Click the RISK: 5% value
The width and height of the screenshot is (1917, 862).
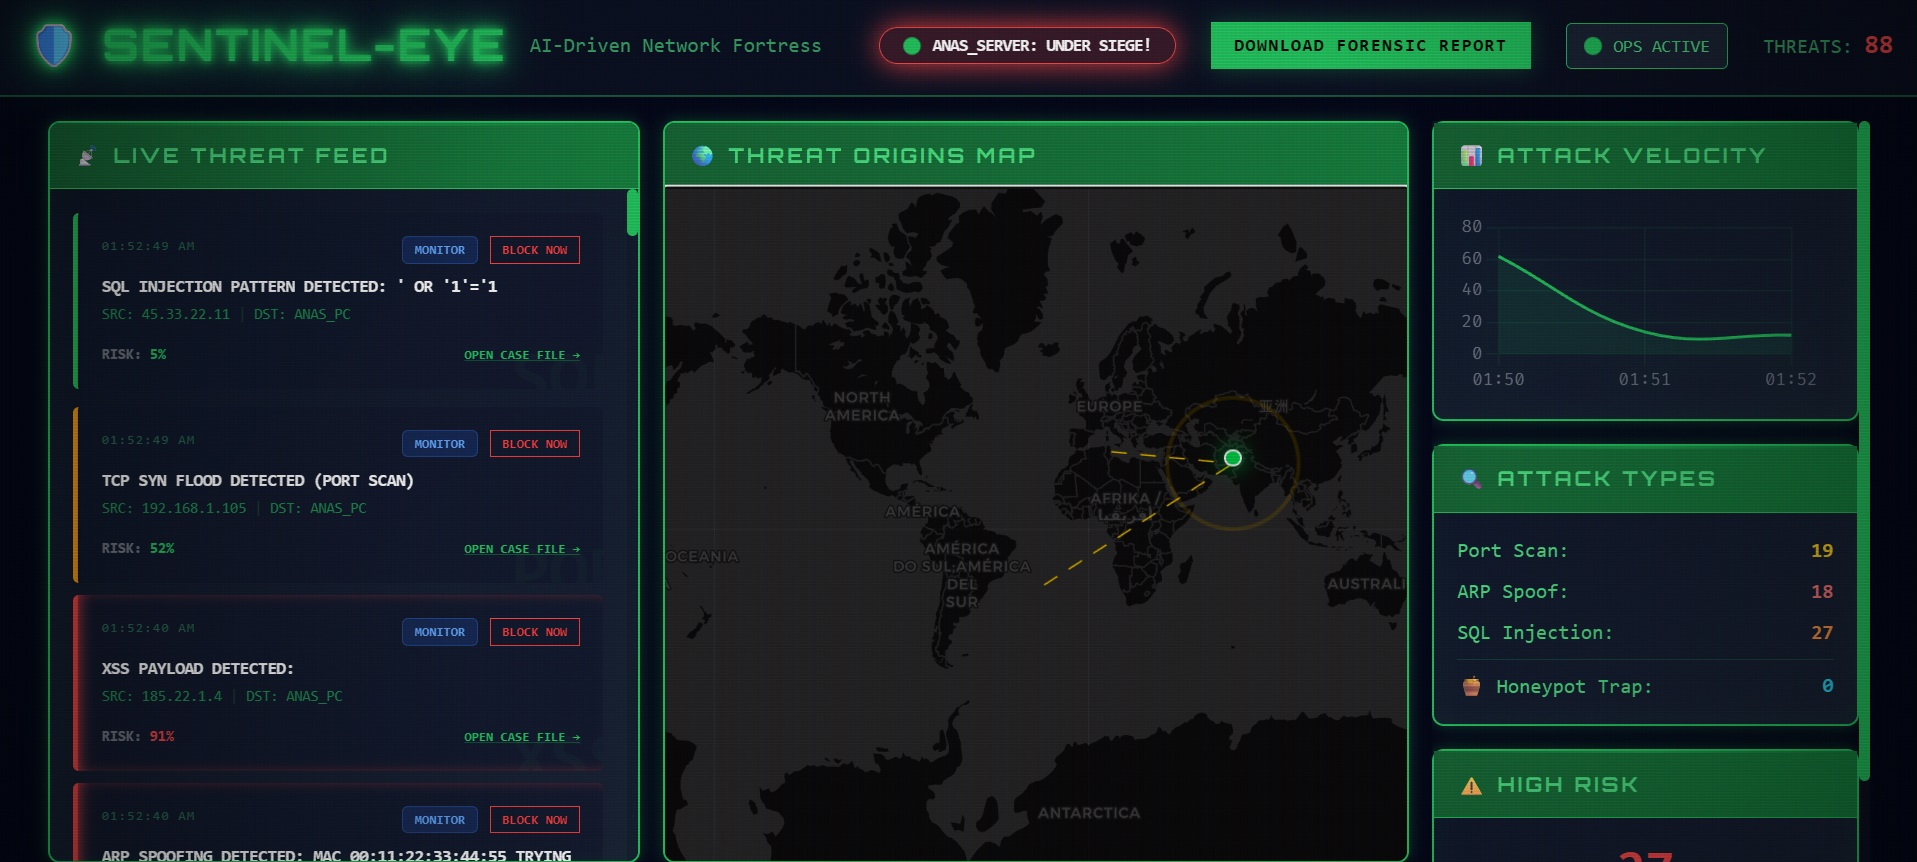158,354
